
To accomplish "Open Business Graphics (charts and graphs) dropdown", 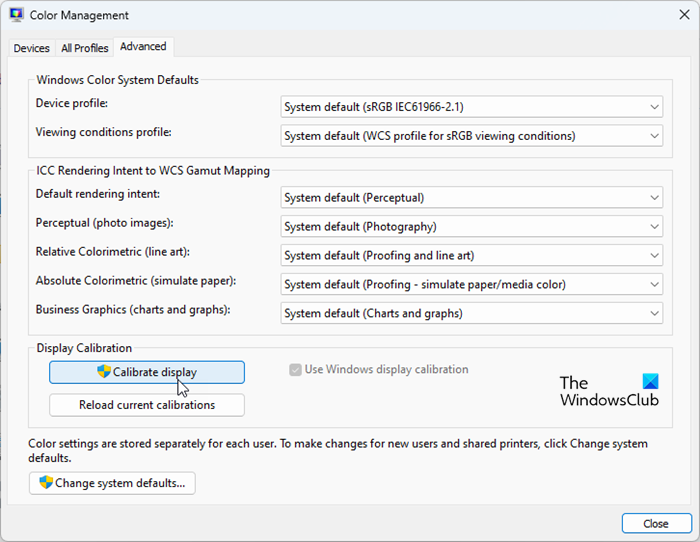I will (x=471, y=313).
